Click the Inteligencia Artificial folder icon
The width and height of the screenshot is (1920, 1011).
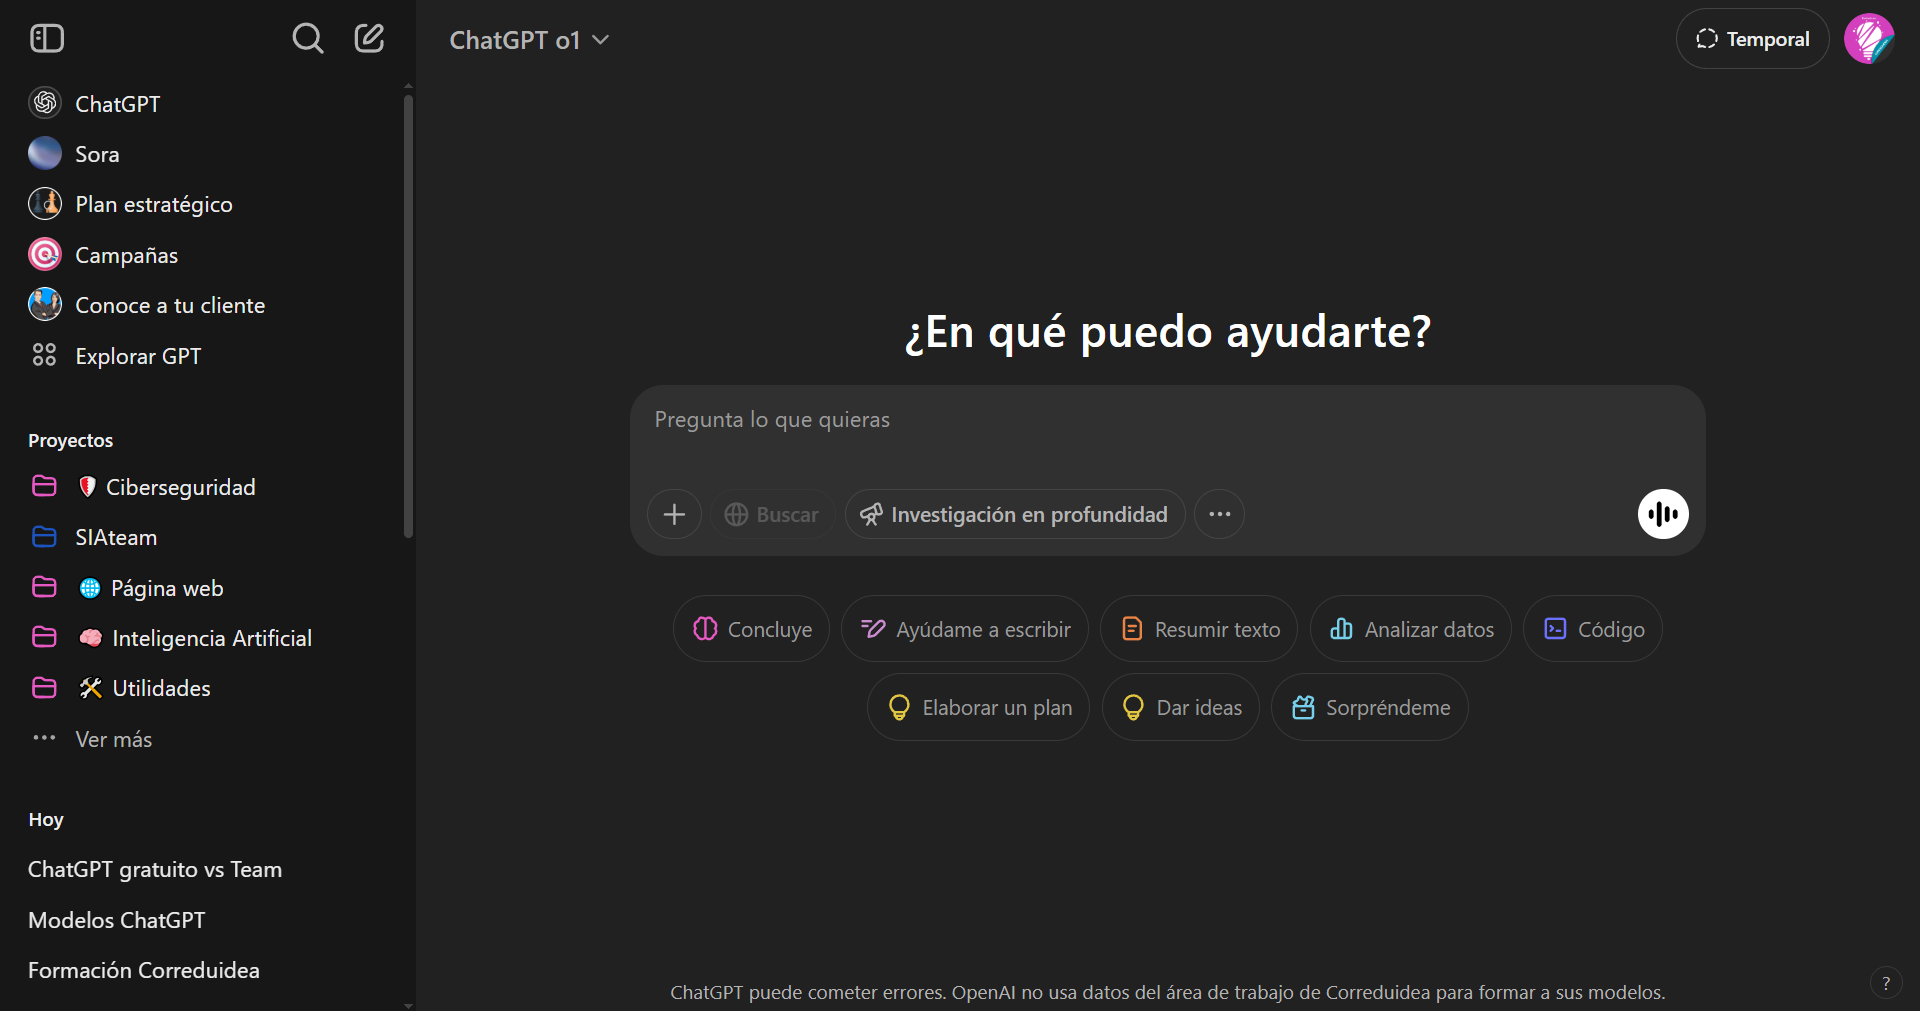point(44,637)
